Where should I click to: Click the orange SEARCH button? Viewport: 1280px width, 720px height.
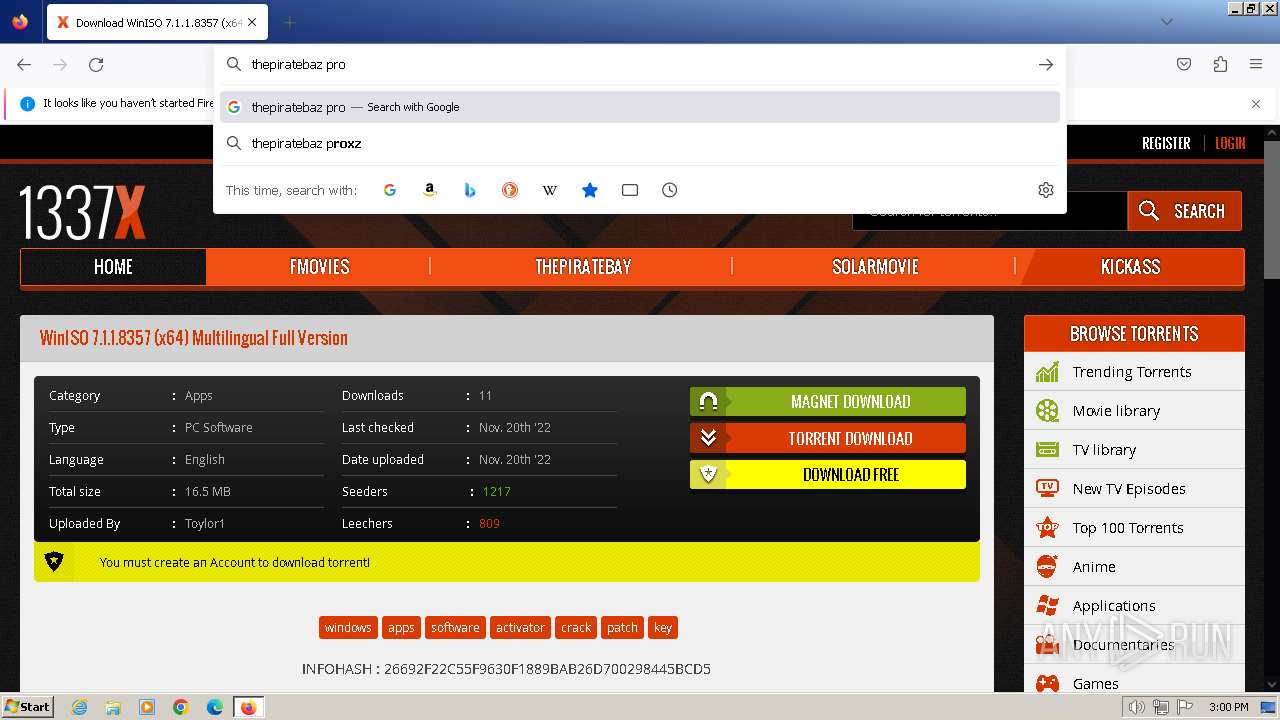pos(1184,211)
